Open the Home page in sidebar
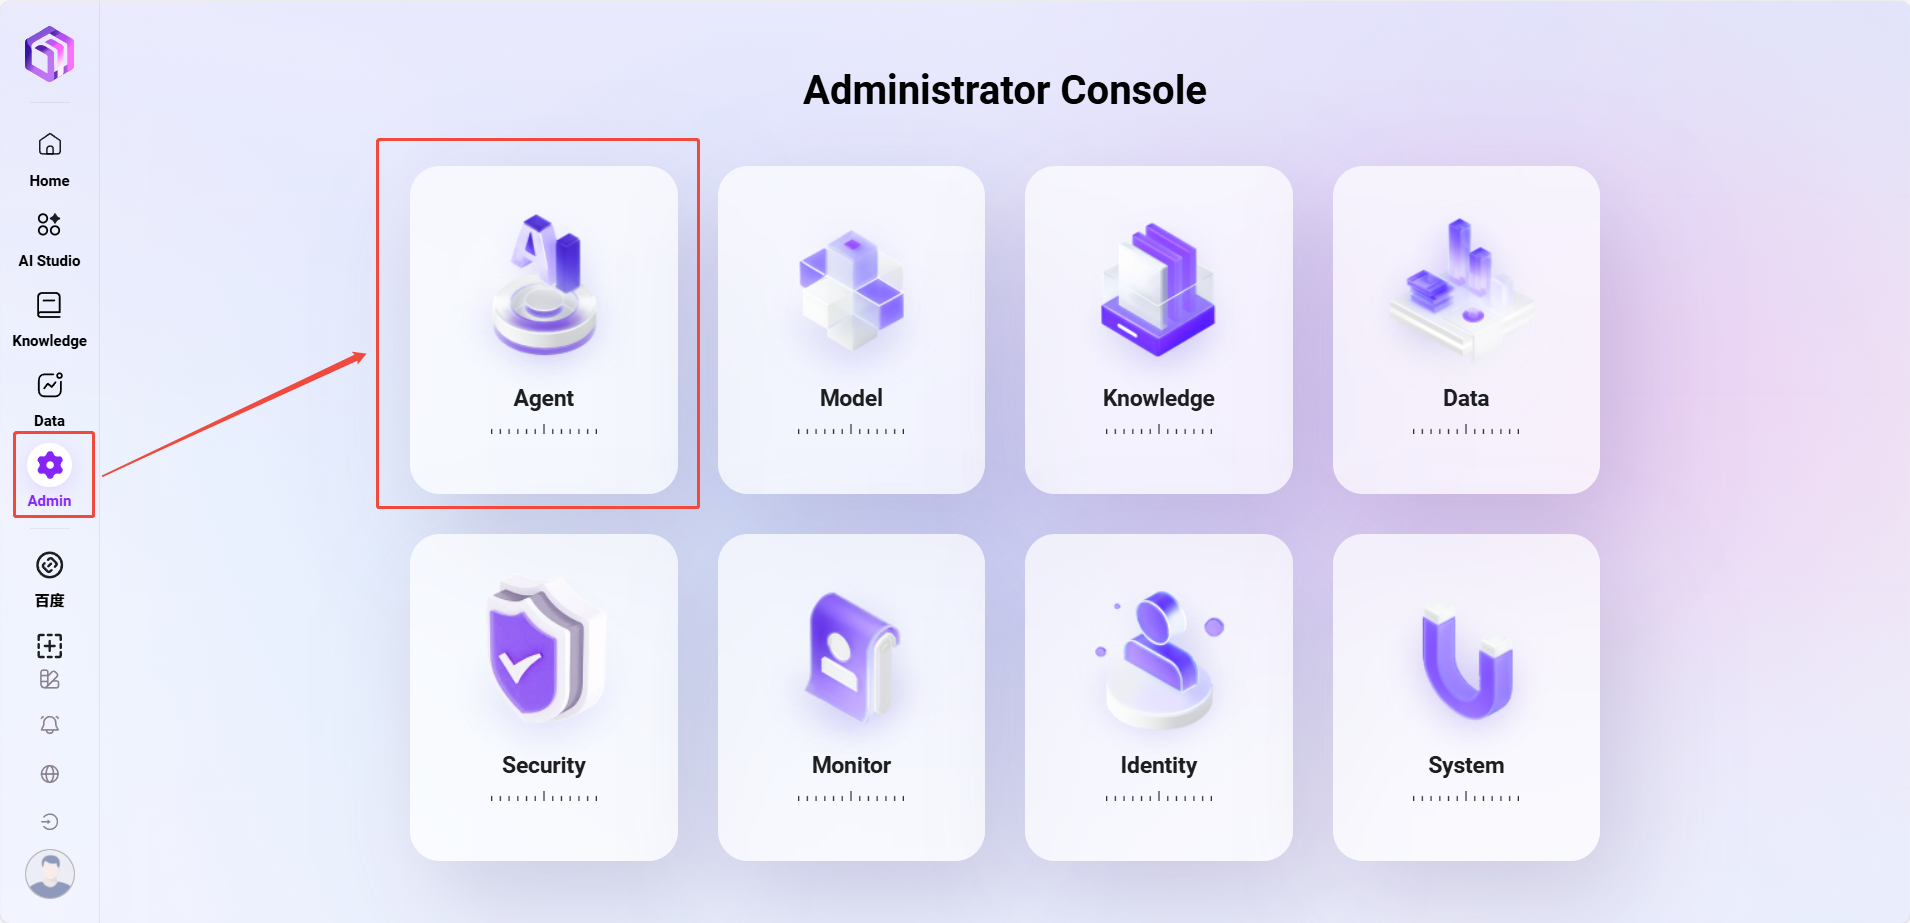The image size is (1910, 923). (49, 159)
